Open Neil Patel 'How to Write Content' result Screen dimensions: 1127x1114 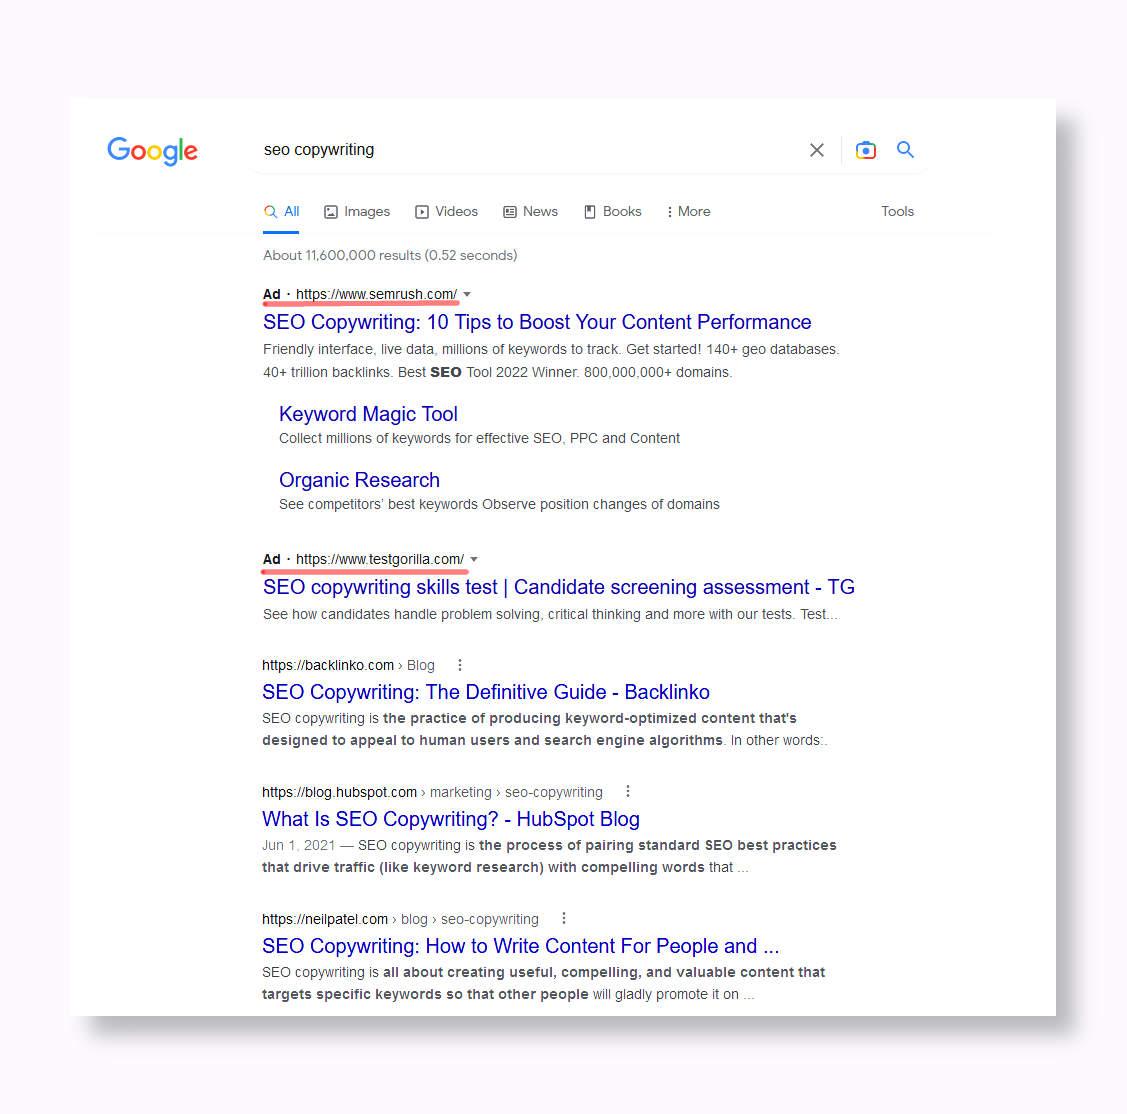click(x=520, y=946)
